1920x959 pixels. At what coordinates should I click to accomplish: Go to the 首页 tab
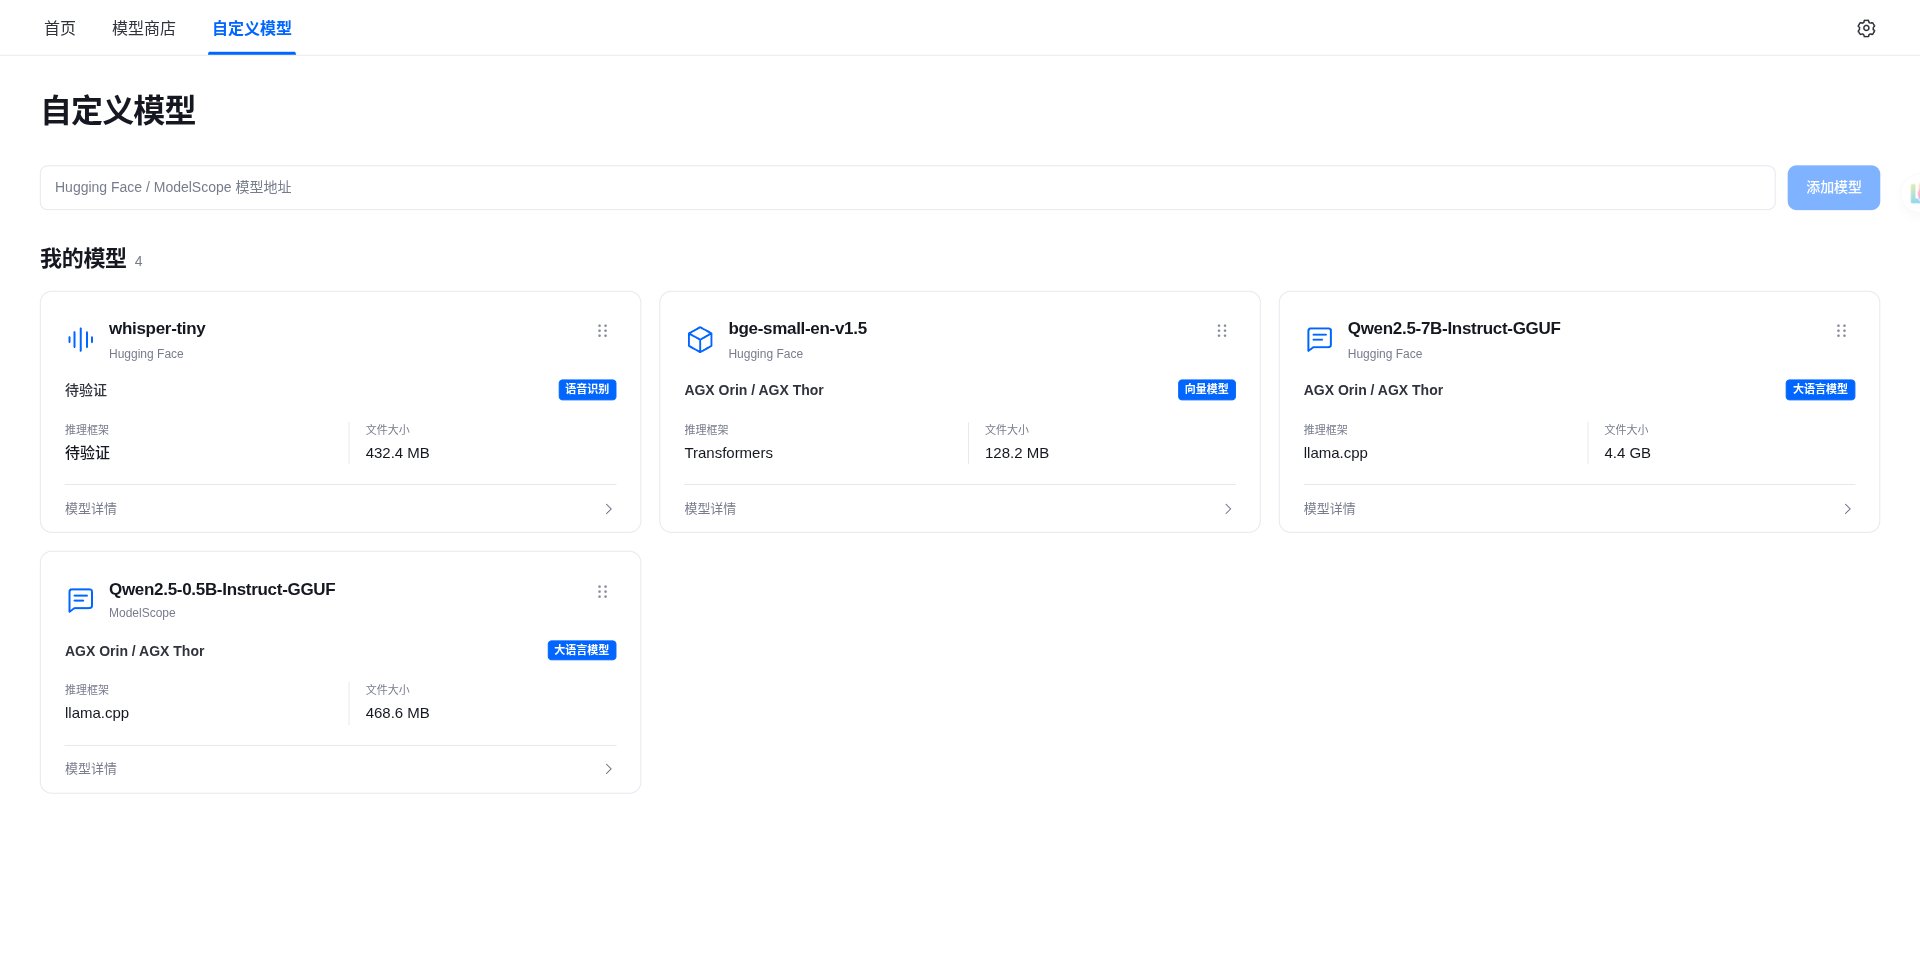click(60, 28)
